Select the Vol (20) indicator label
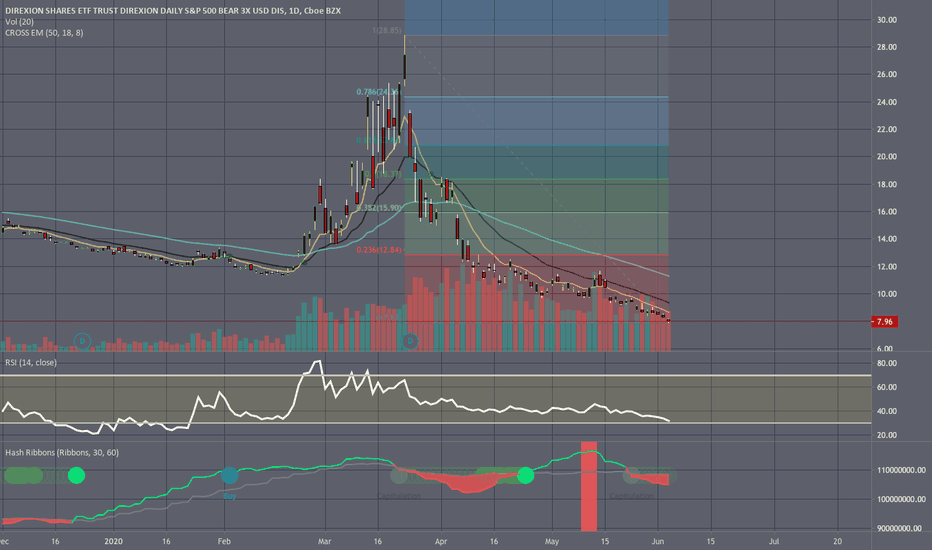This screenshot has height=550, width=932. click(20, 22)
